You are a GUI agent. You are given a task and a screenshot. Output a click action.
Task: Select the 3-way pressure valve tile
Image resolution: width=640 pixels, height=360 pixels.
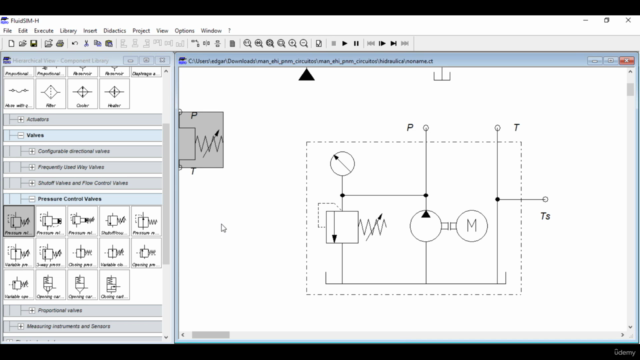point(51,253)
